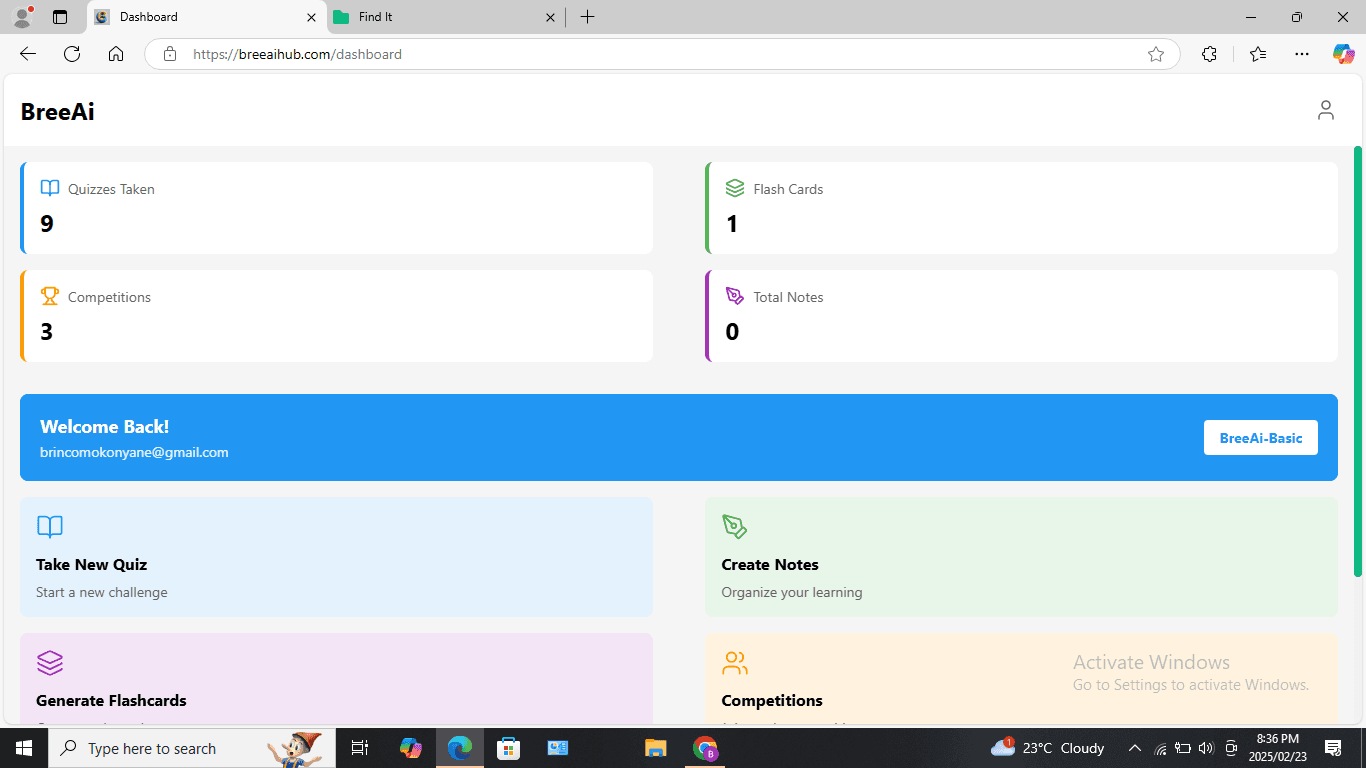Viewport: 1366px width, 768px height.
Task: Click the Quizzes Taken book icon
Action: [50, 188]
